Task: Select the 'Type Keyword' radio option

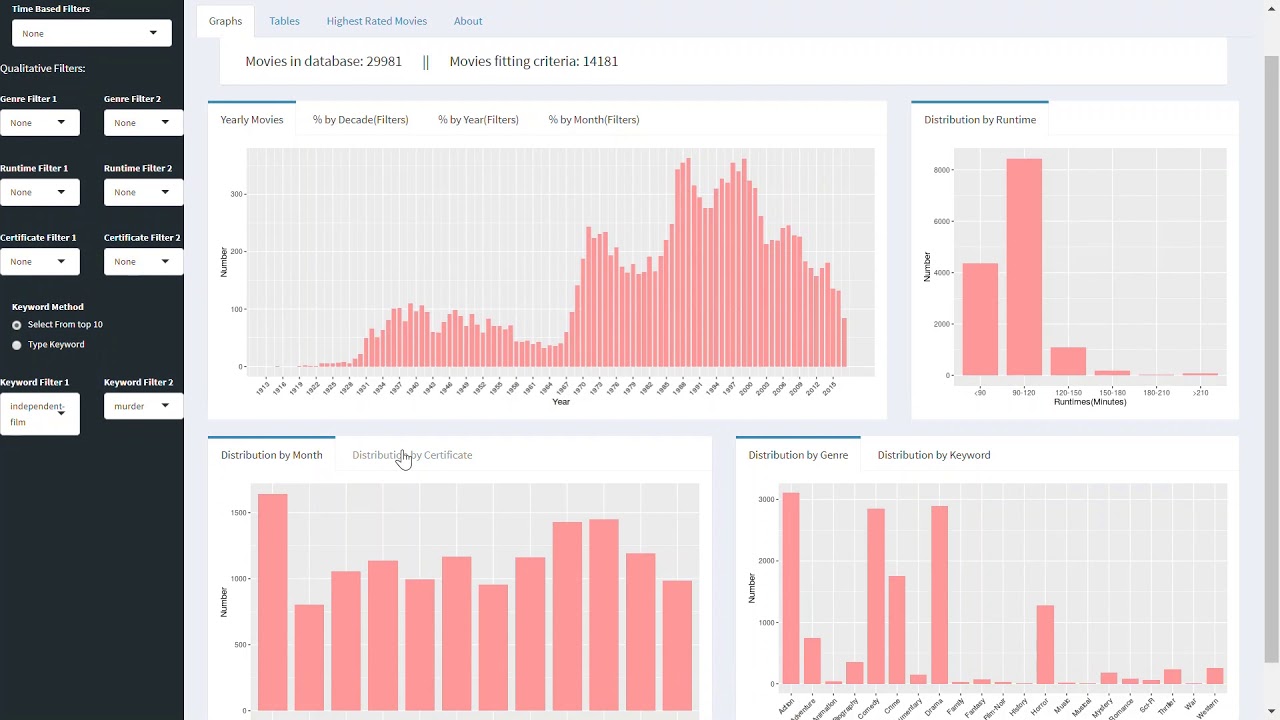Action: tap(17, 345)
